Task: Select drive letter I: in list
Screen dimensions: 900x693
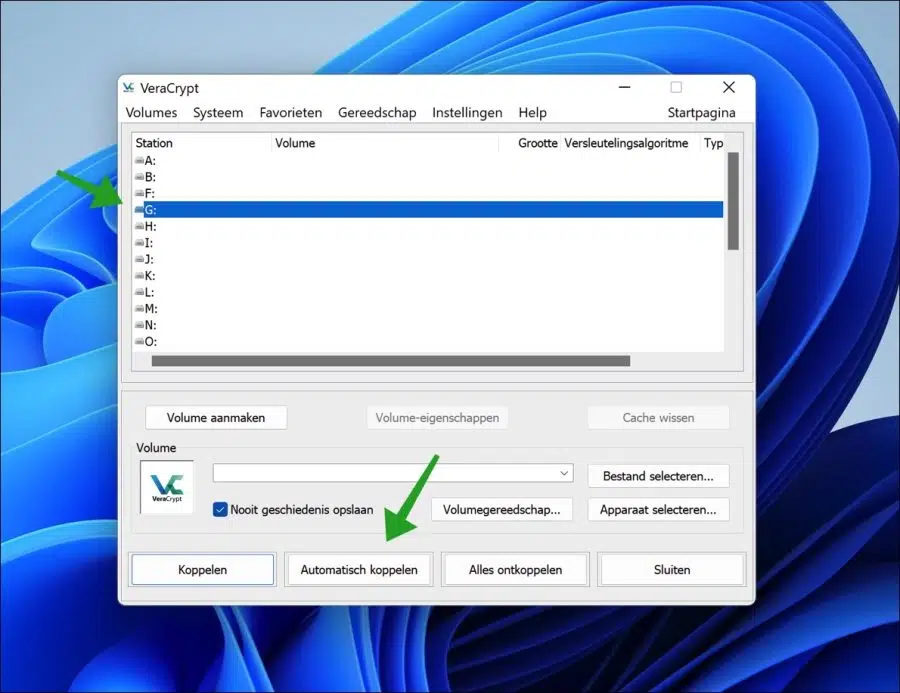Action: coord(149,243)
